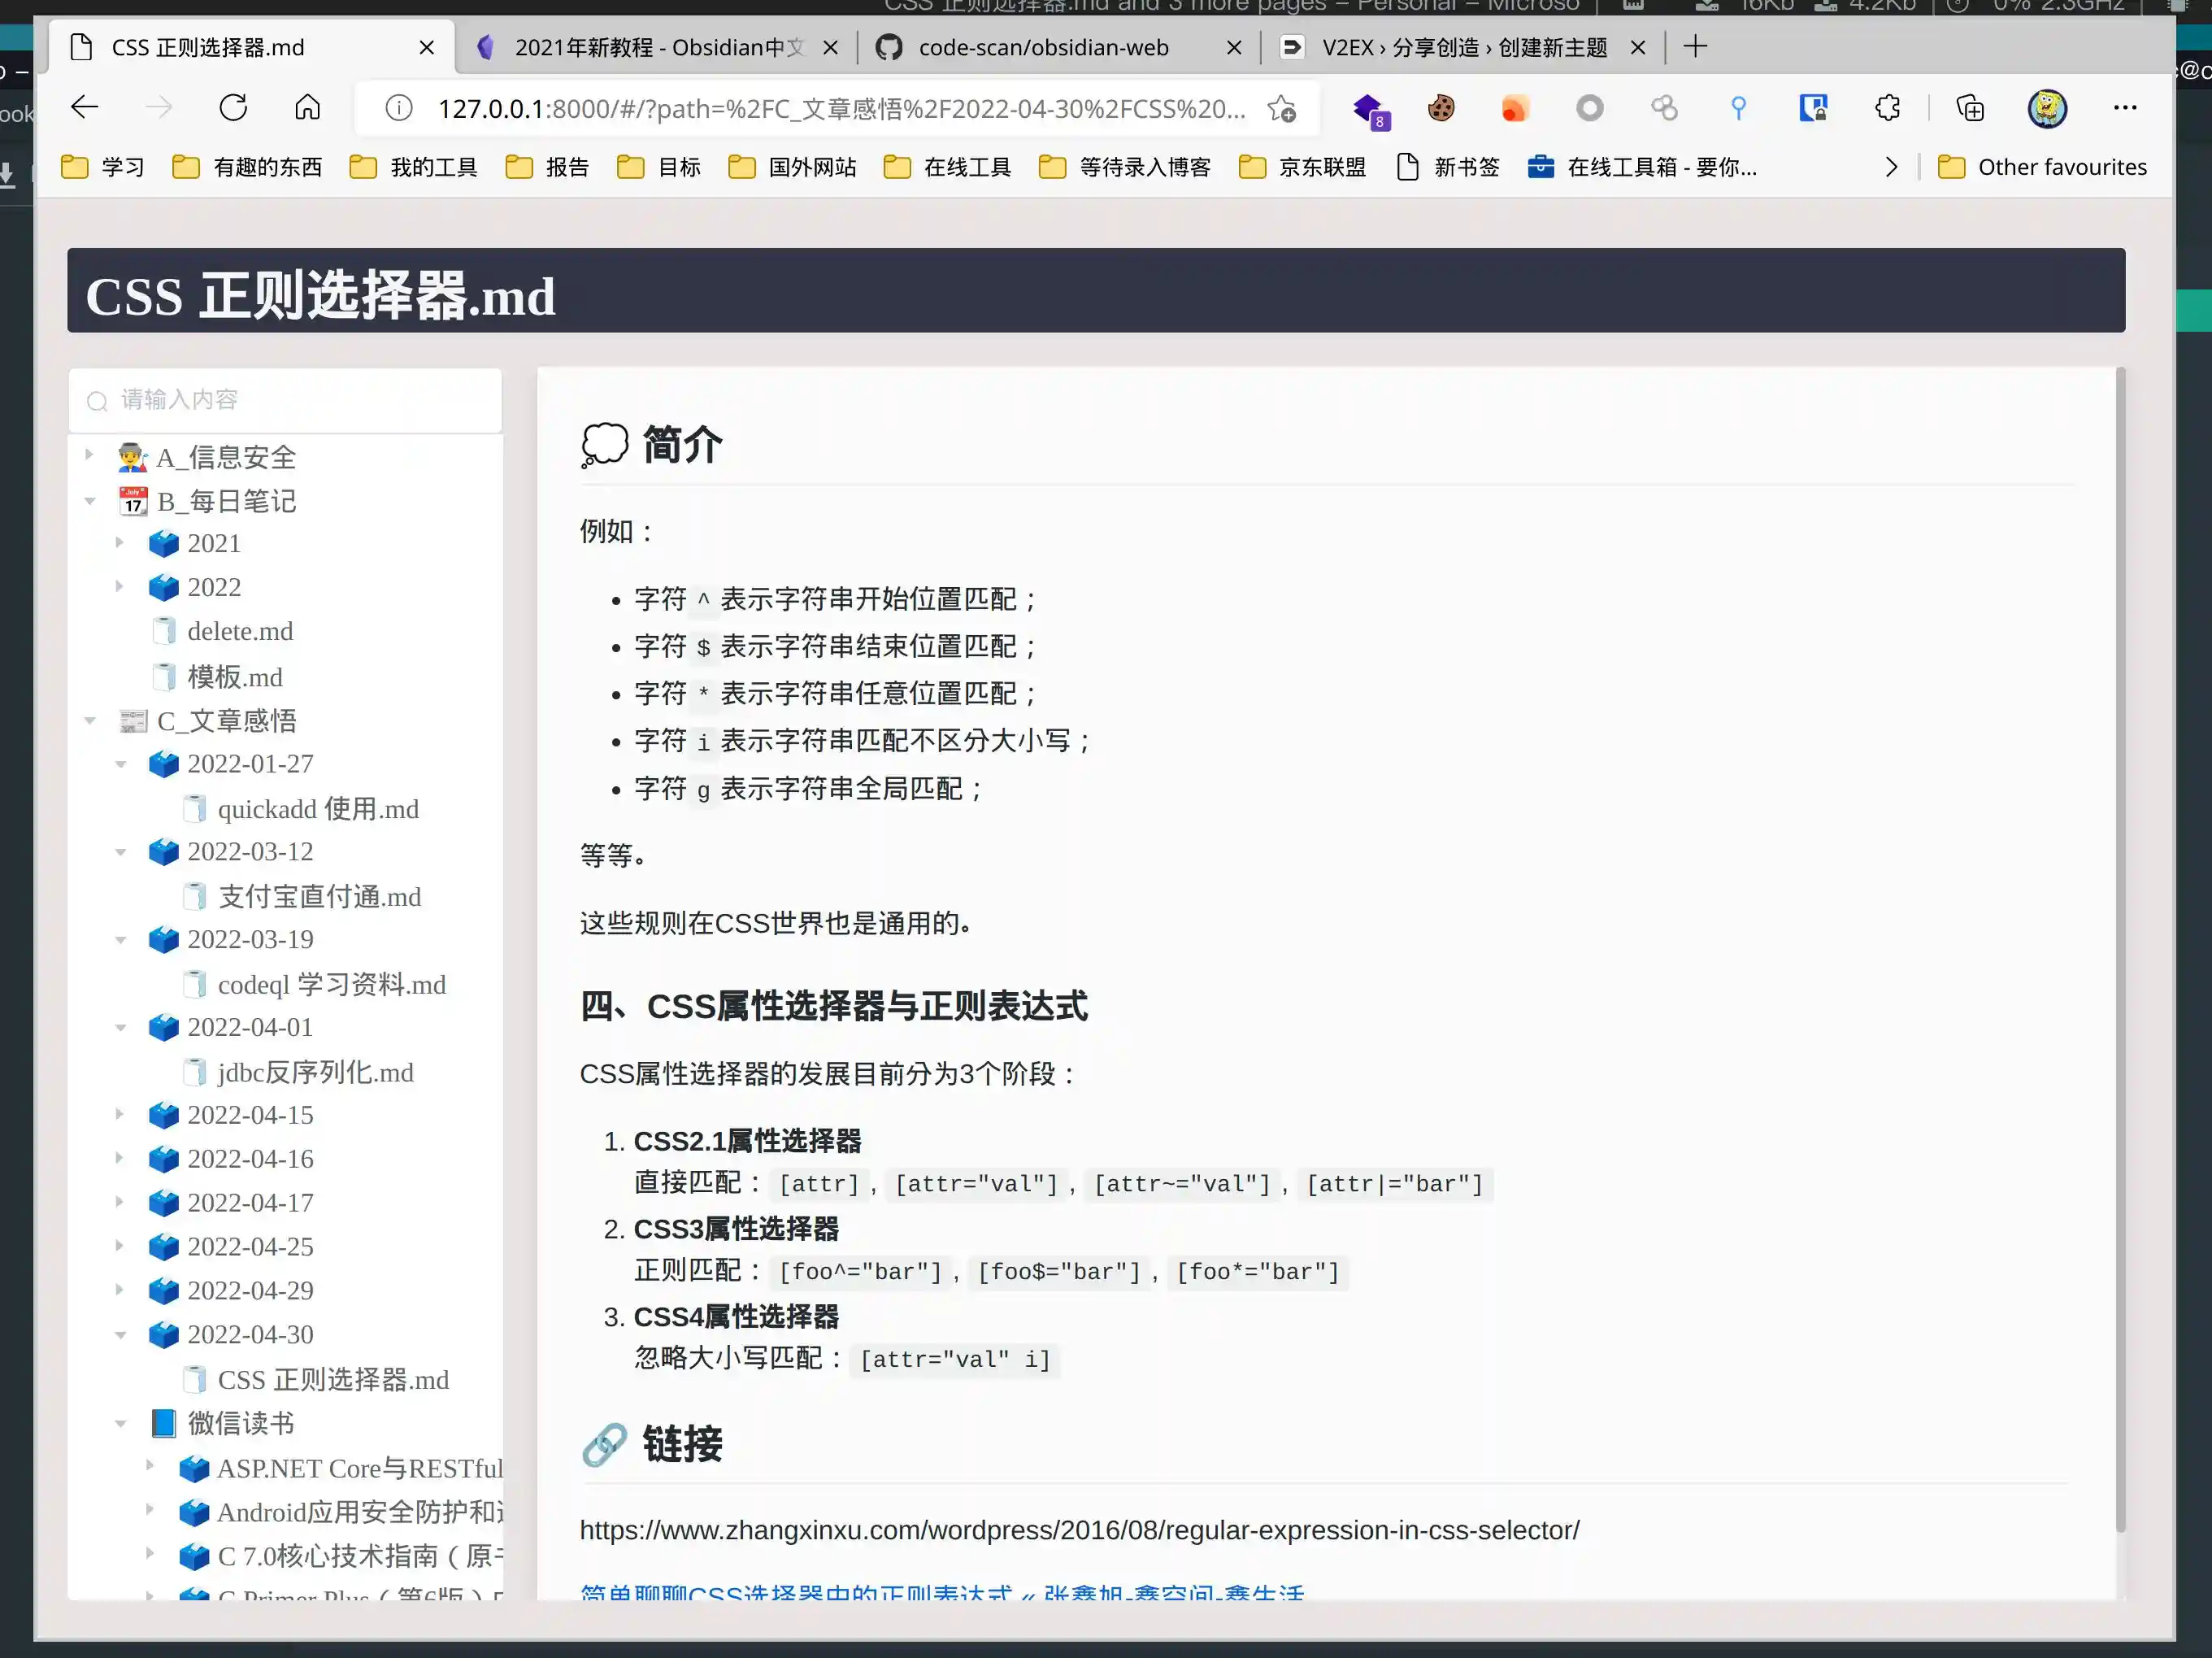Expand the A_信息安全 folder
Screen dimensions: 2212x1658
point(89,456)
